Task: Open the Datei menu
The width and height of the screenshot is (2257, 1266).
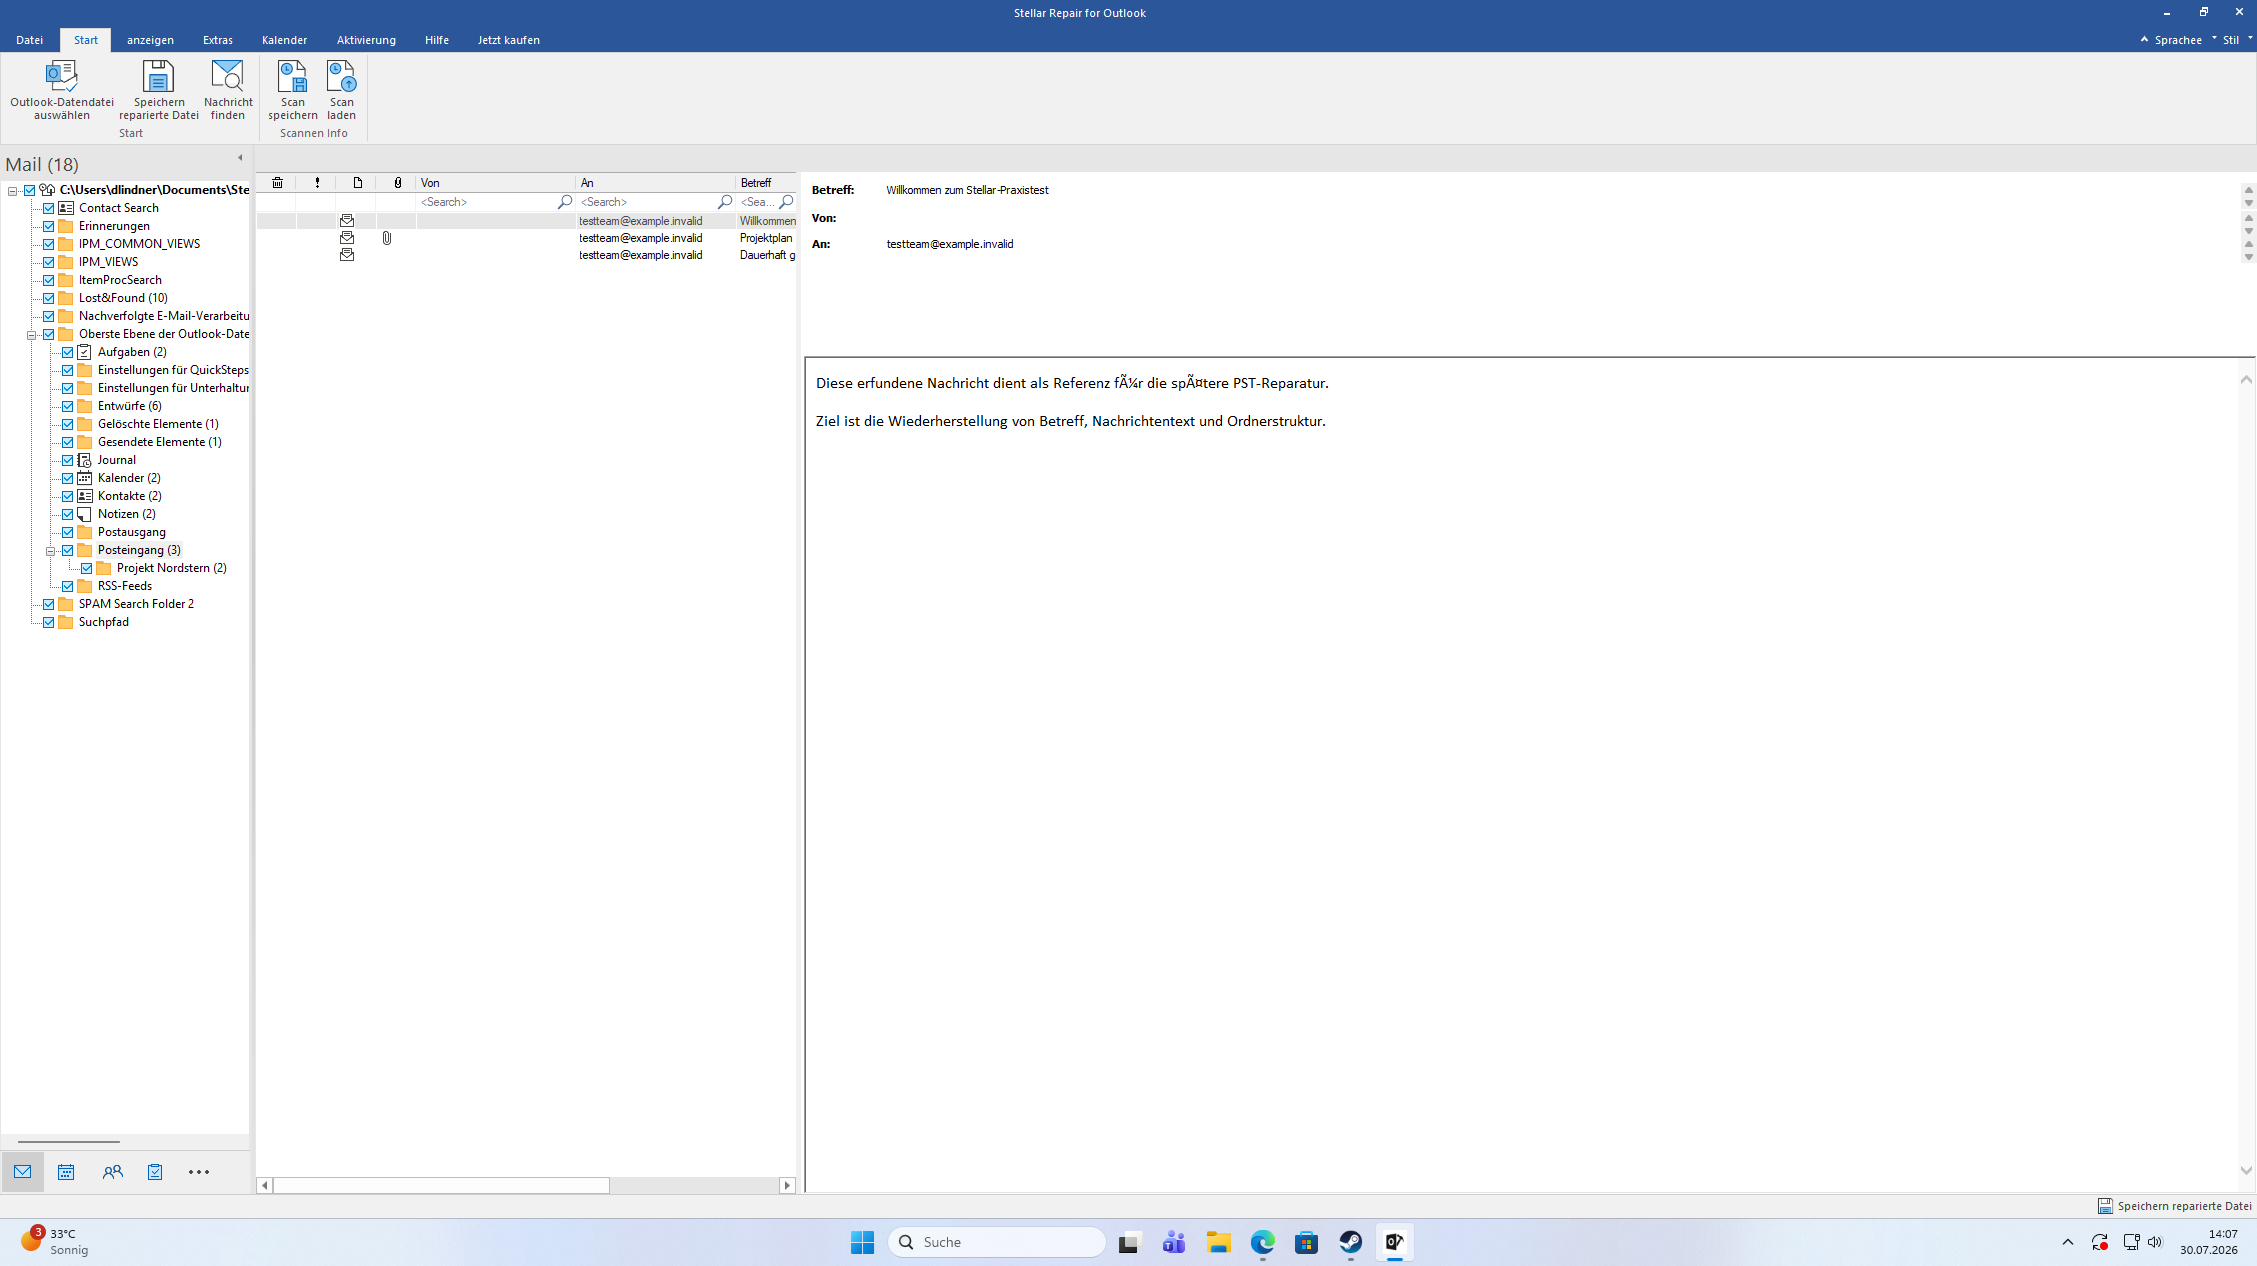Action: [30, 40]
